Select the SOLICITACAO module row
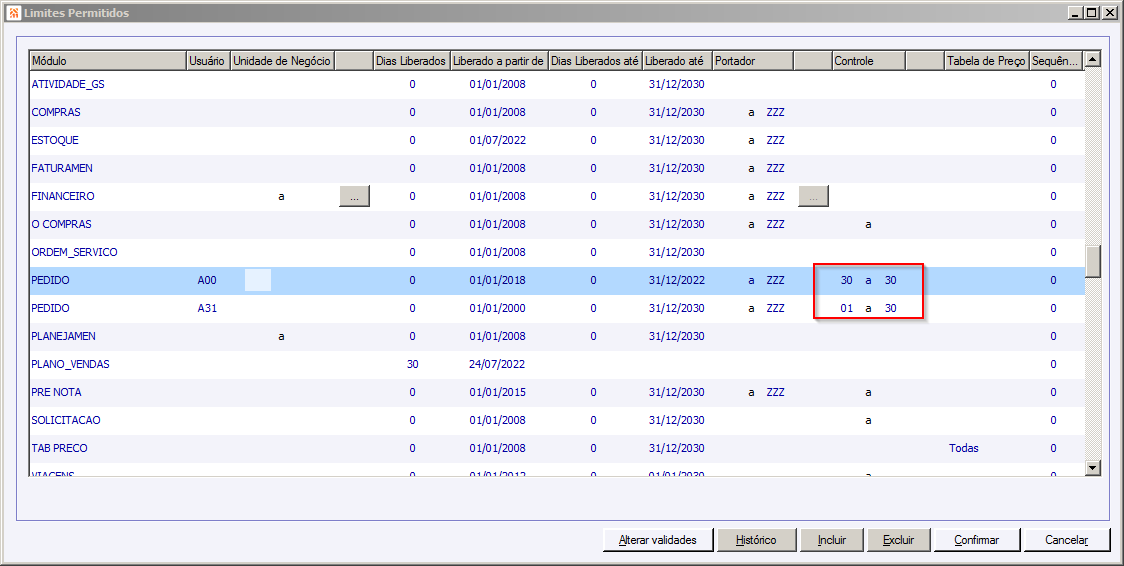 [x=556, y=420]
